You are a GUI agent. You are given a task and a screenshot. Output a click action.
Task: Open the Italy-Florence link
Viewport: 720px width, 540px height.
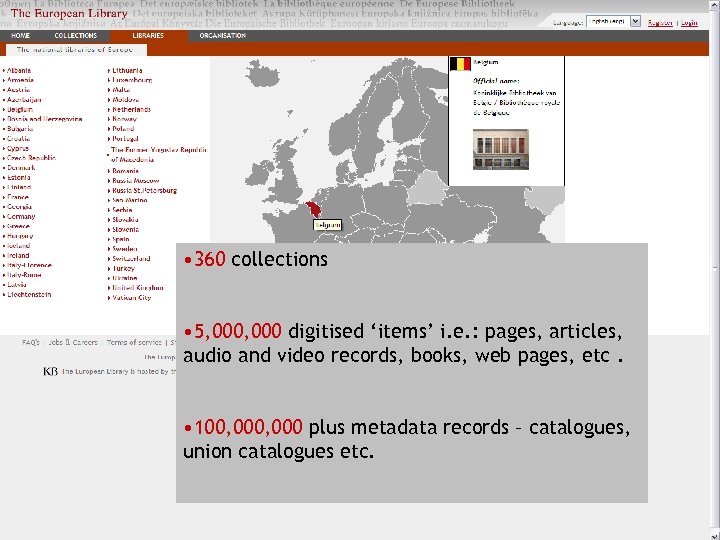[x=29, y=265]
